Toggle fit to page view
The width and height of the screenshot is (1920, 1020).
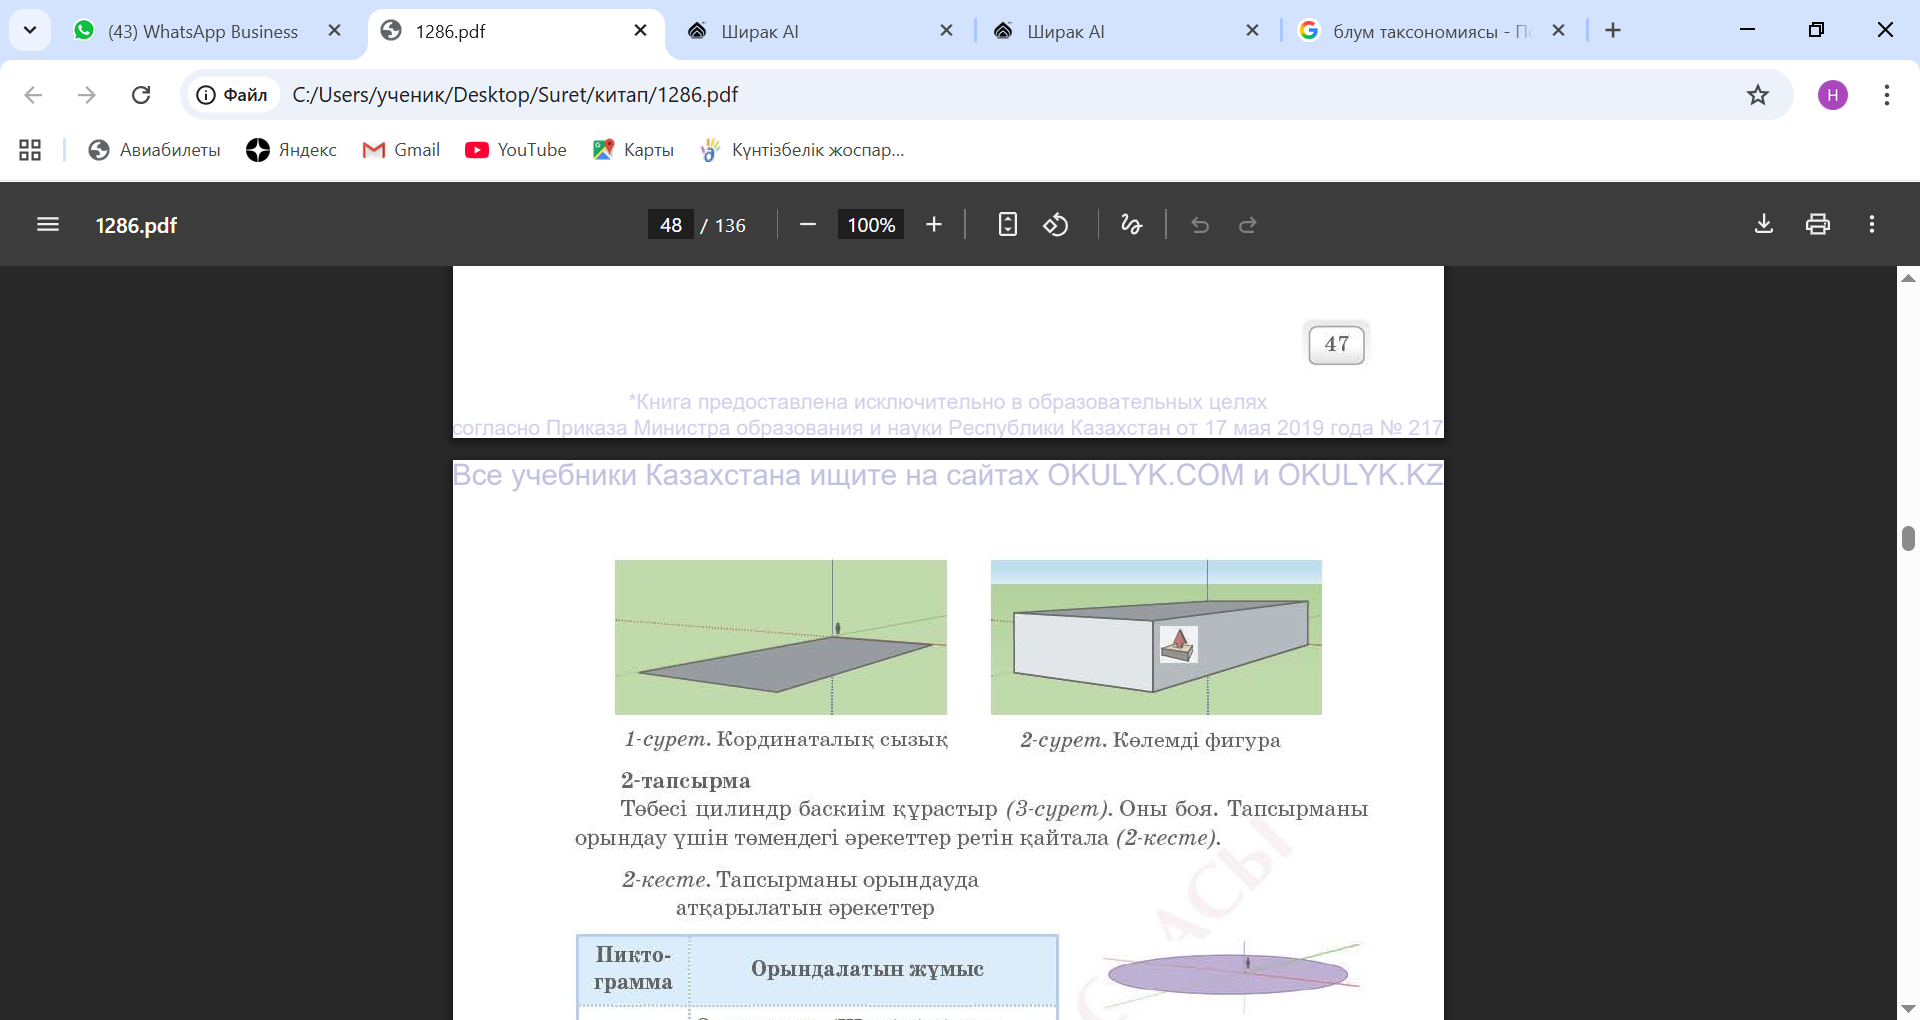click(1008, 225)
